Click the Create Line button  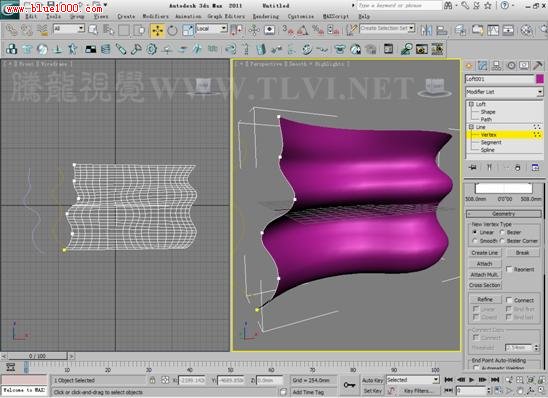coord(484,253)
